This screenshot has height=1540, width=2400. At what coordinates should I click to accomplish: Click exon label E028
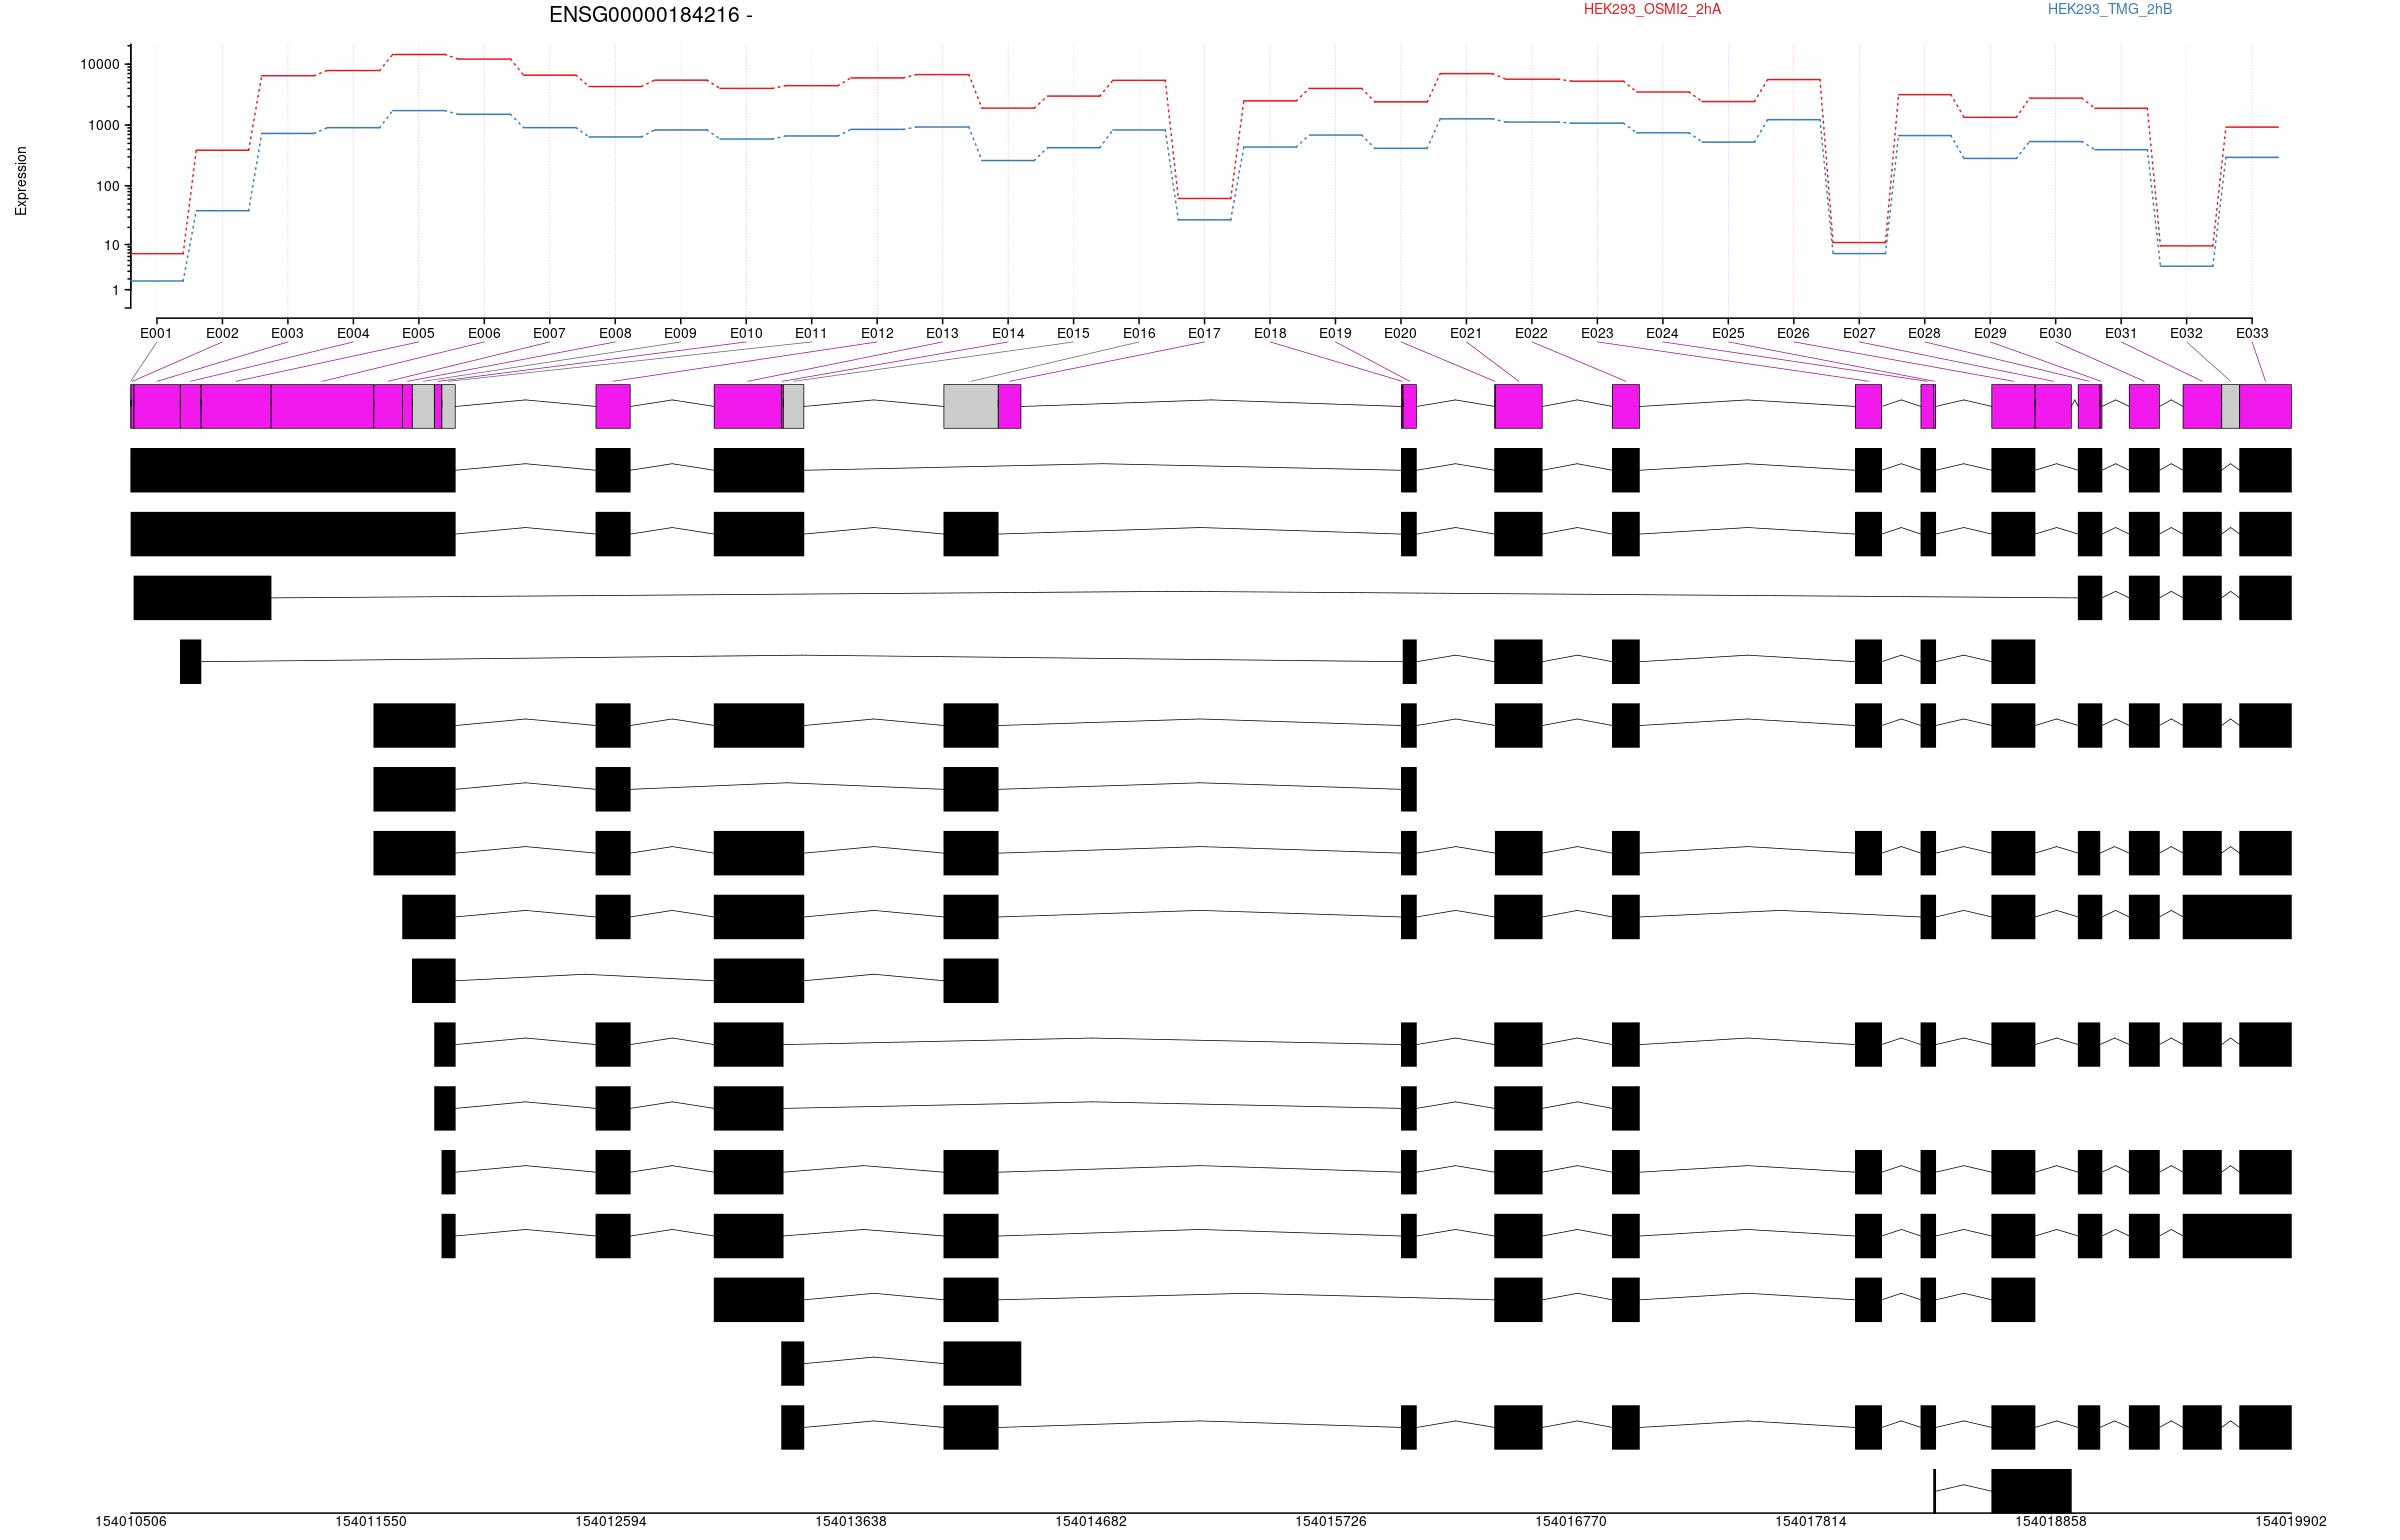coord(1924,333)
